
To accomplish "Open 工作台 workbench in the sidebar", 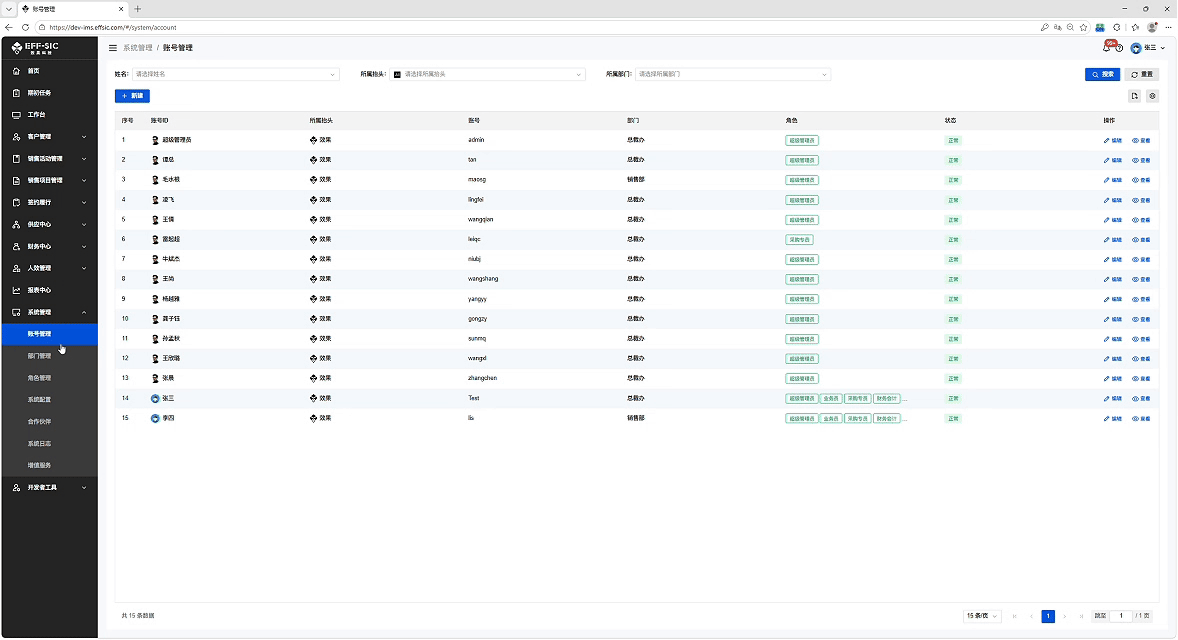I will tap(50, 115).
